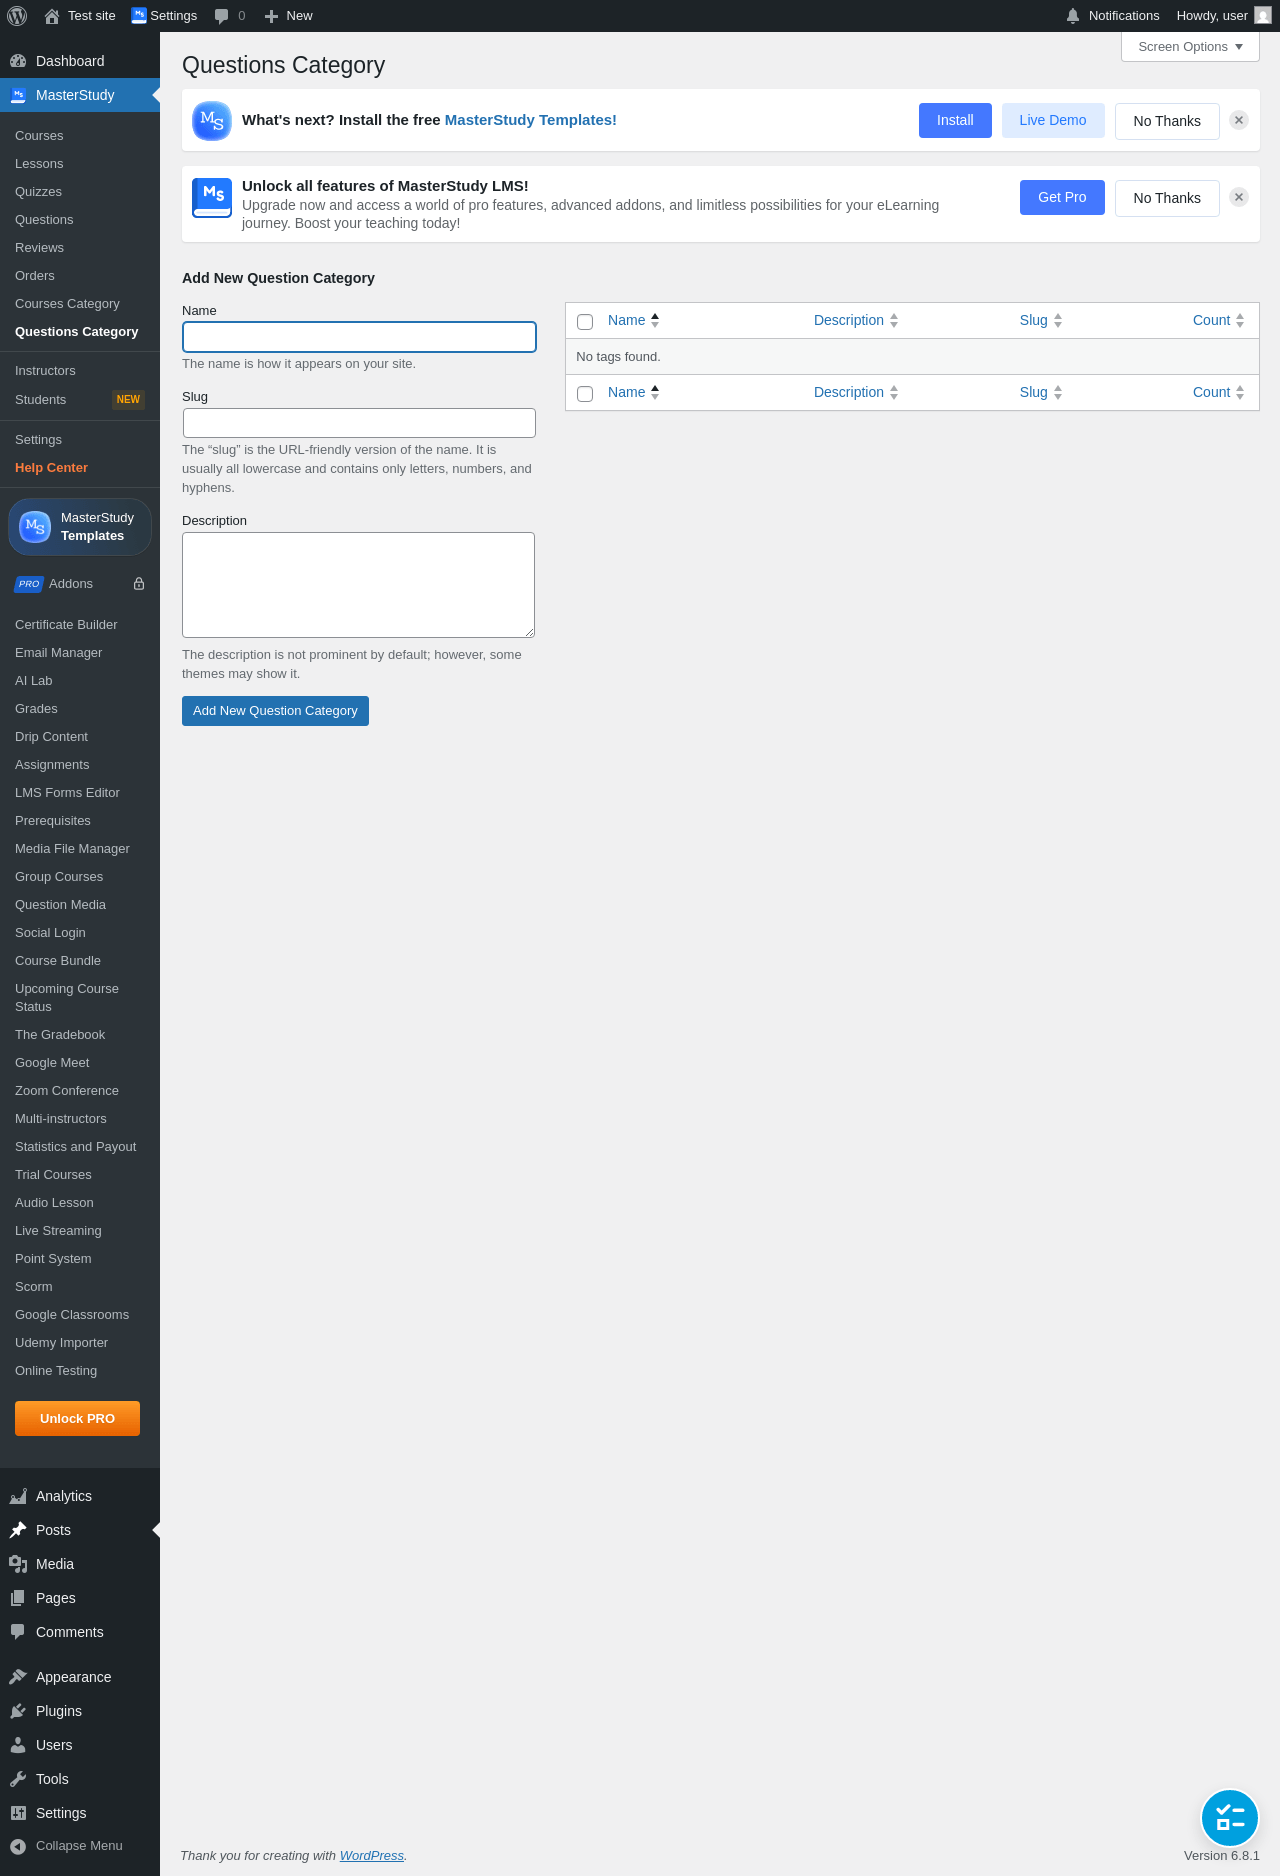Click the Users person icon
The image size is (1280, 1876).
coord(18,1745)
